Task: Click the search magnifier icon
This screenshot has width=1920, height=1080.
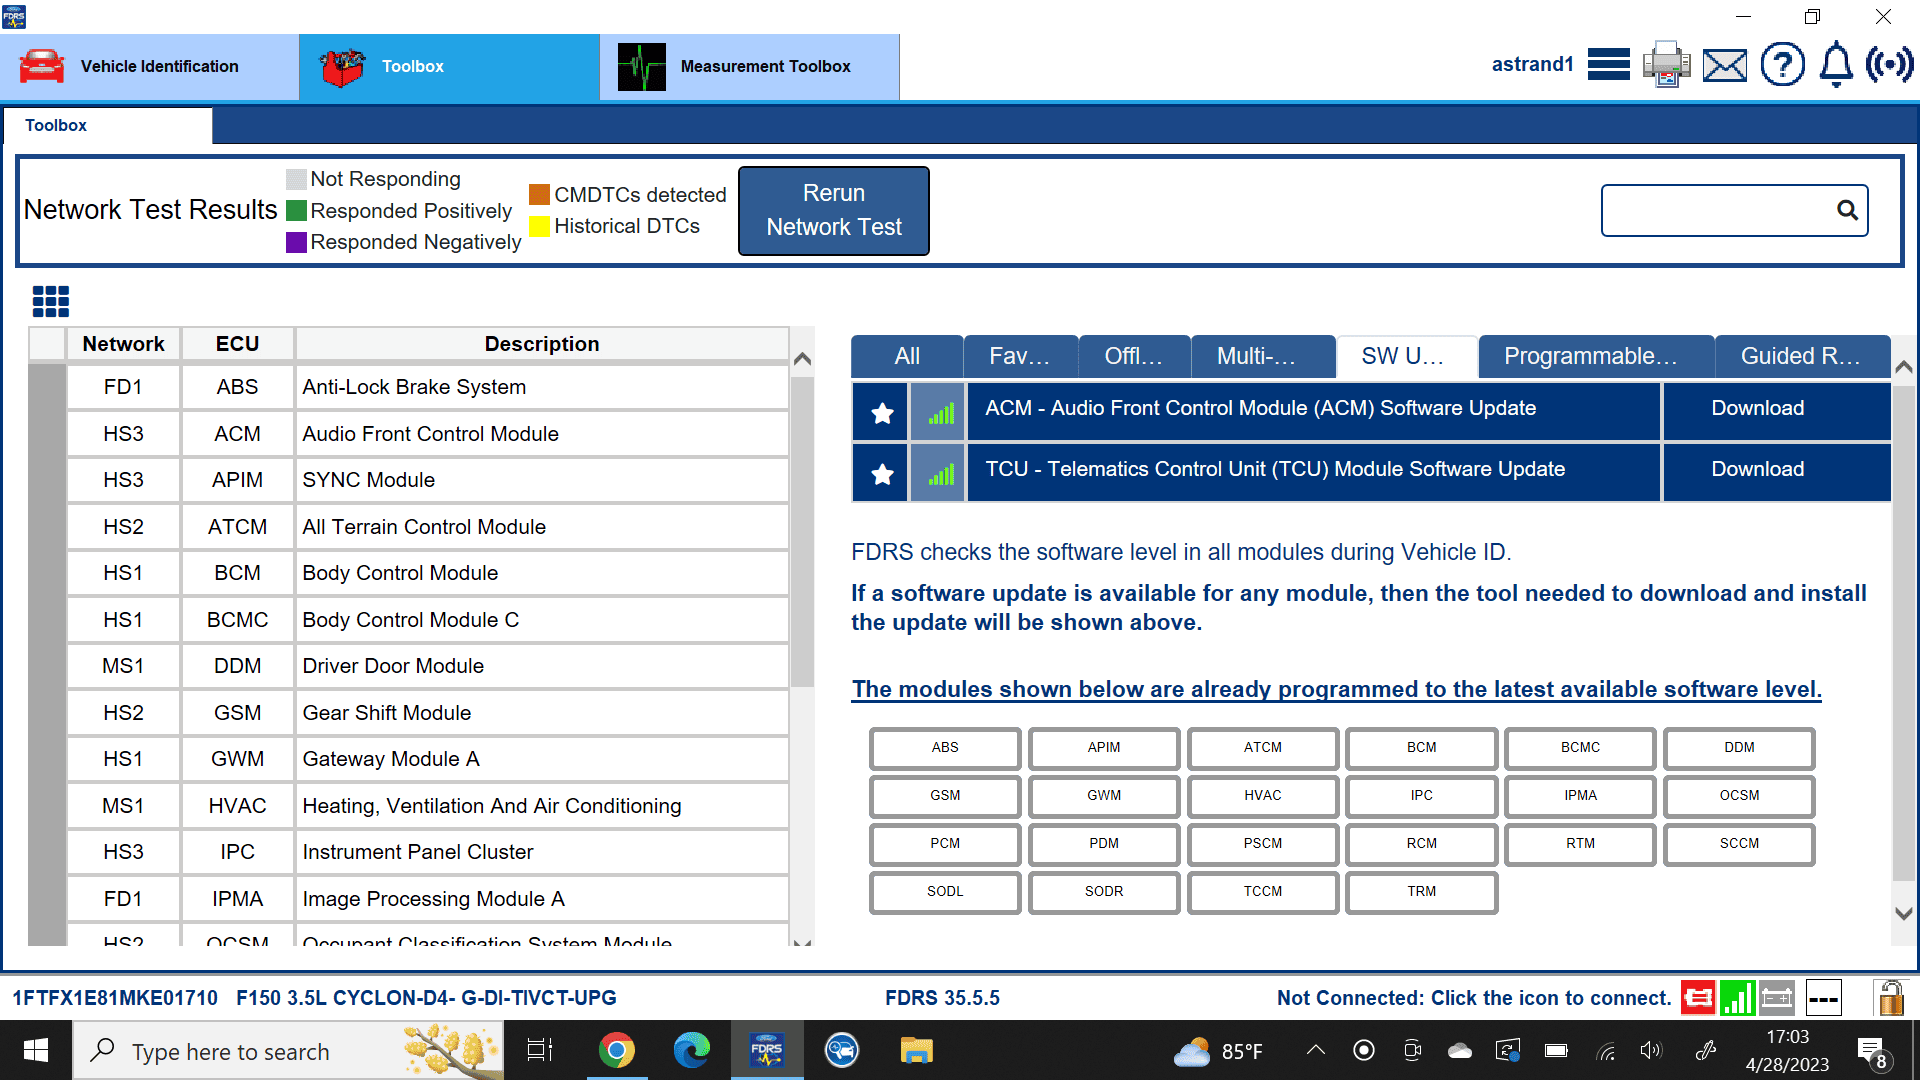Action: click(x=1847, y=210)
